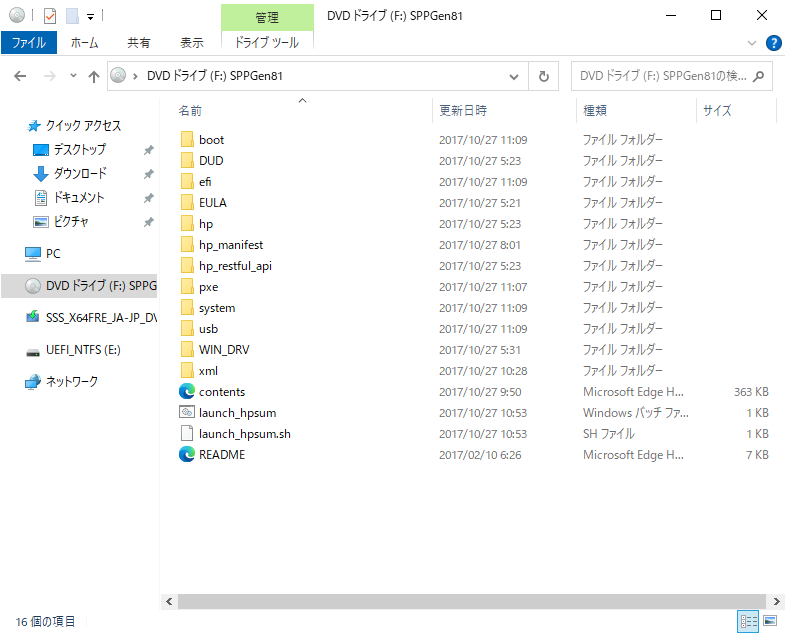Screen dimensions: 786x634
Task: Switch to the 共有 ribbon tab
Action: coord(138,43)
